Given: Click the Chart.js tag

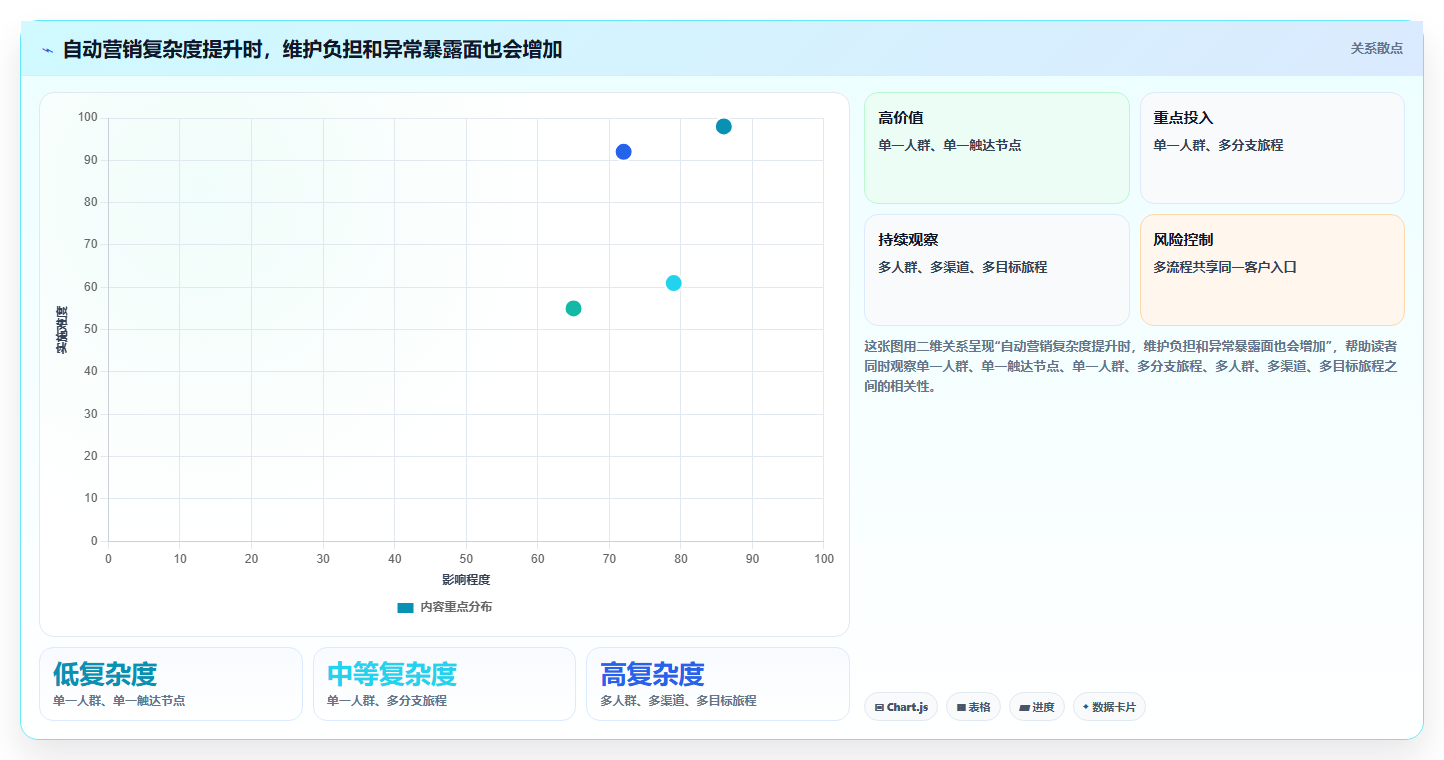Looking at the screenshot, I should (901, 707).
